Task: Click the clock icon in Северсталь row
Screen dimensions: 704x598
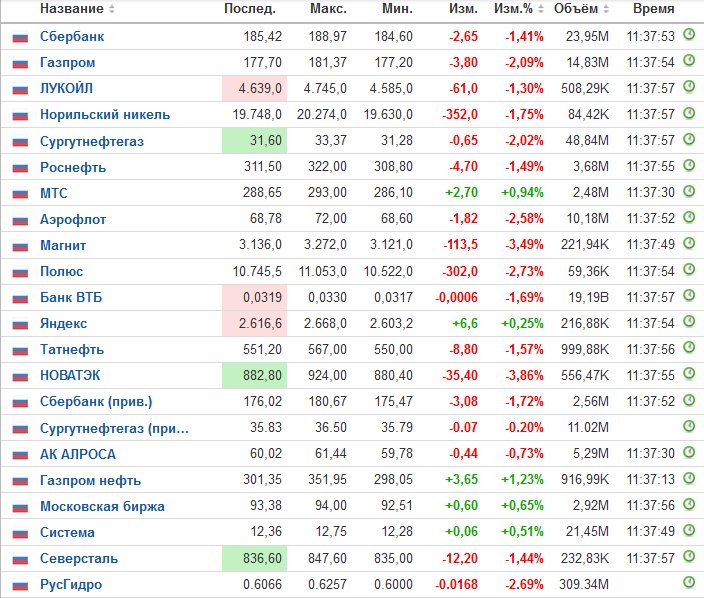Action: [689, 556]
